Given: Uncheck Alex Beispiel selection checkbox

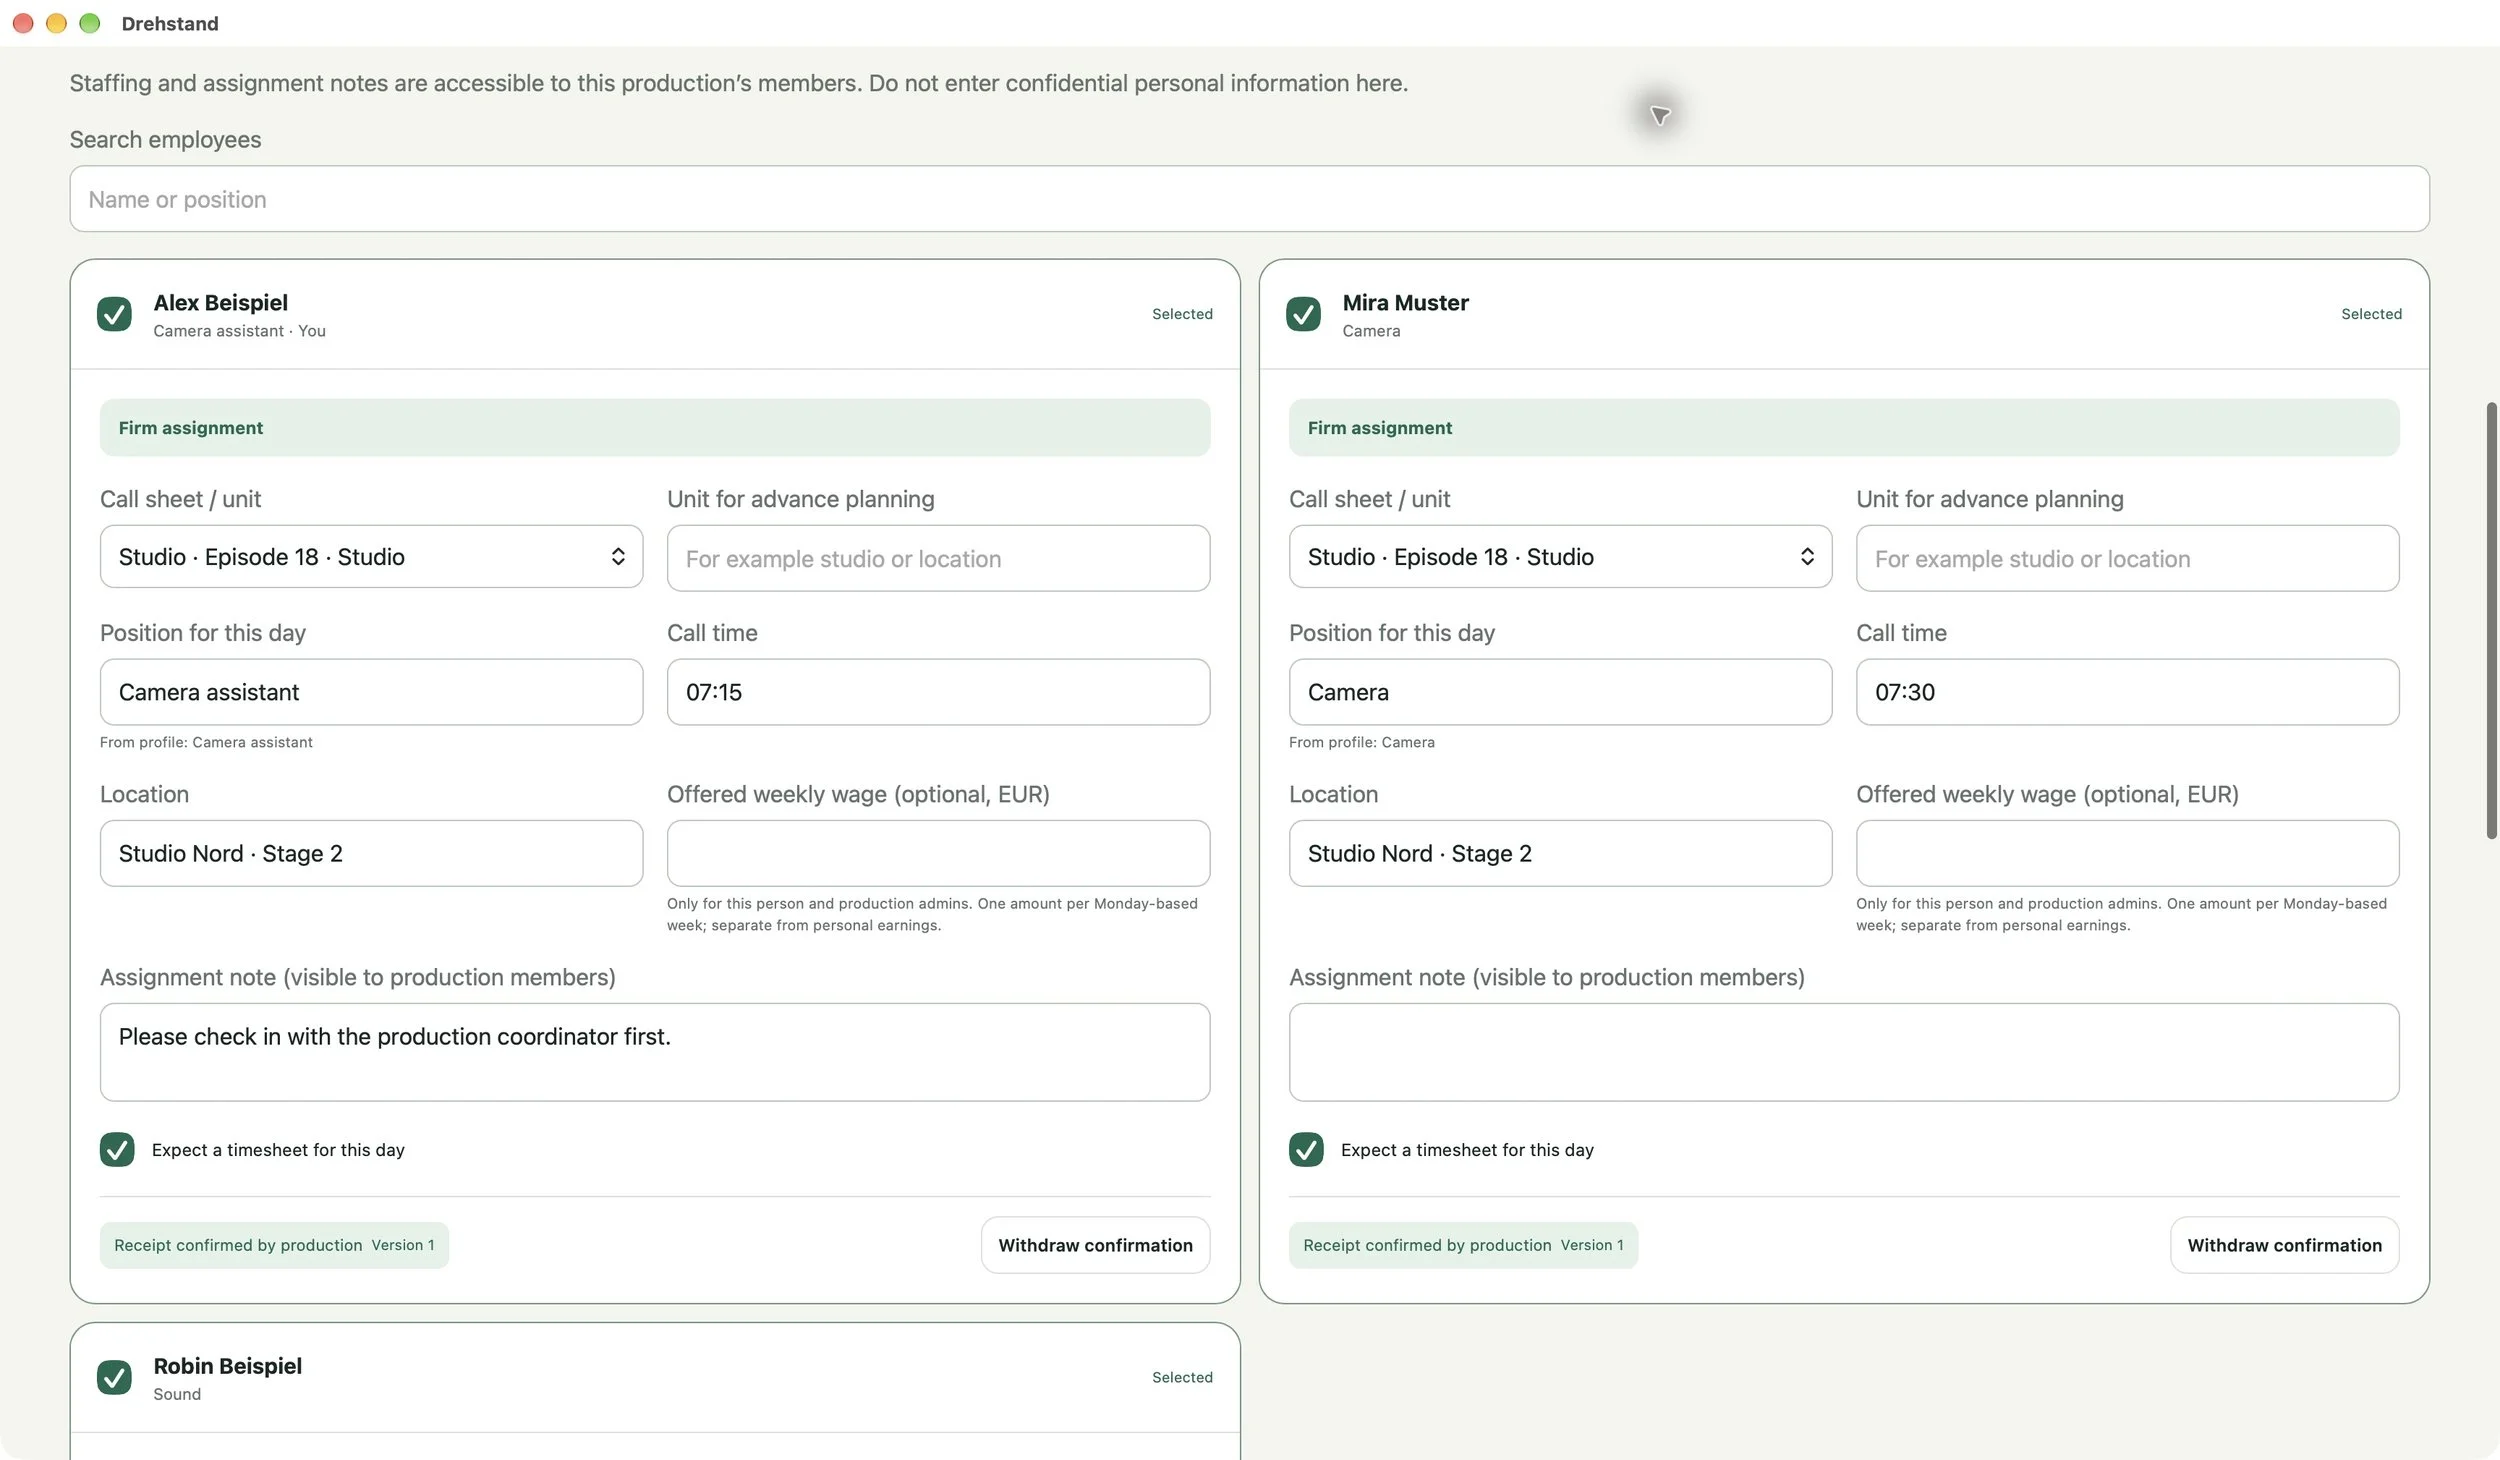Looking at the screenshot, I should (114, 314).
